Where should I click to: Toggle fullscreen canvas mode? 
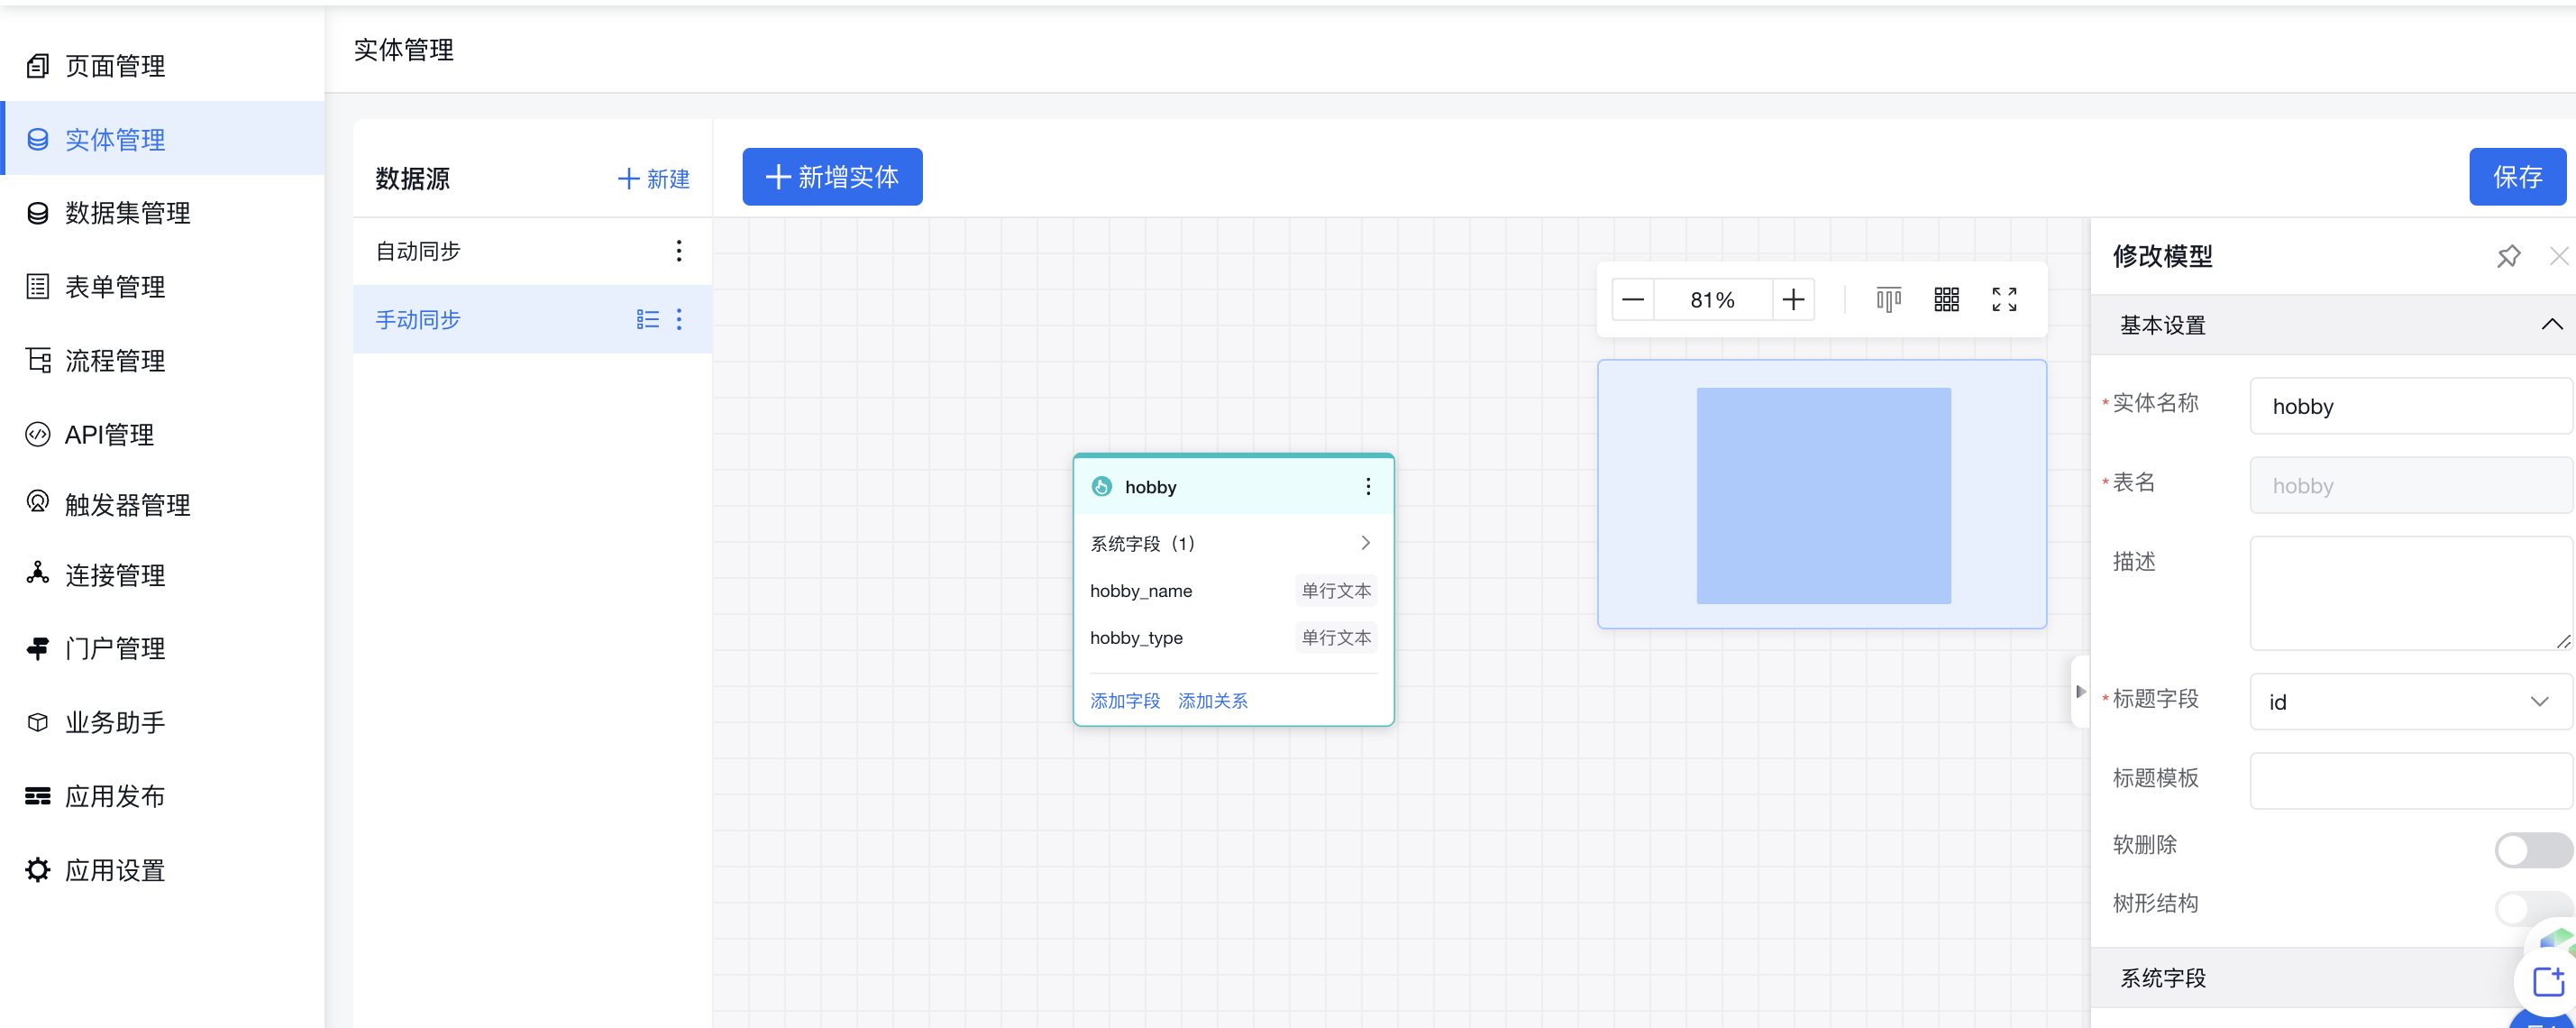point(2004,300)
